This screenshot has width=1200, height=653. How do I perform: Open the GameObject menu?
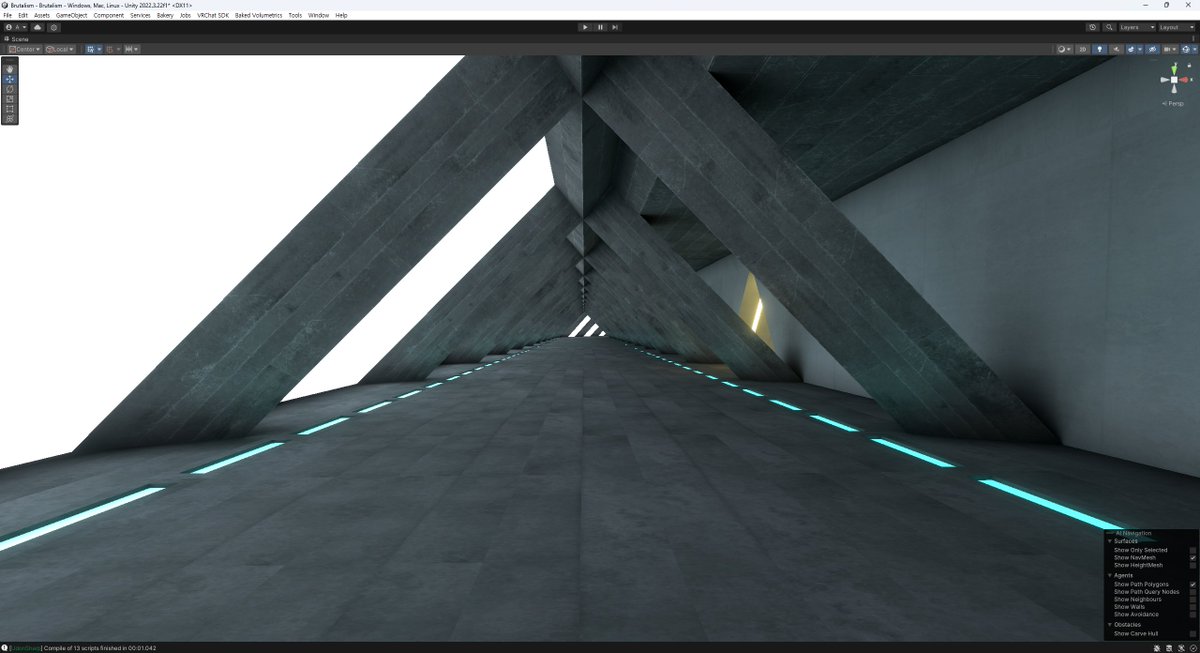[x=72, y=16]
